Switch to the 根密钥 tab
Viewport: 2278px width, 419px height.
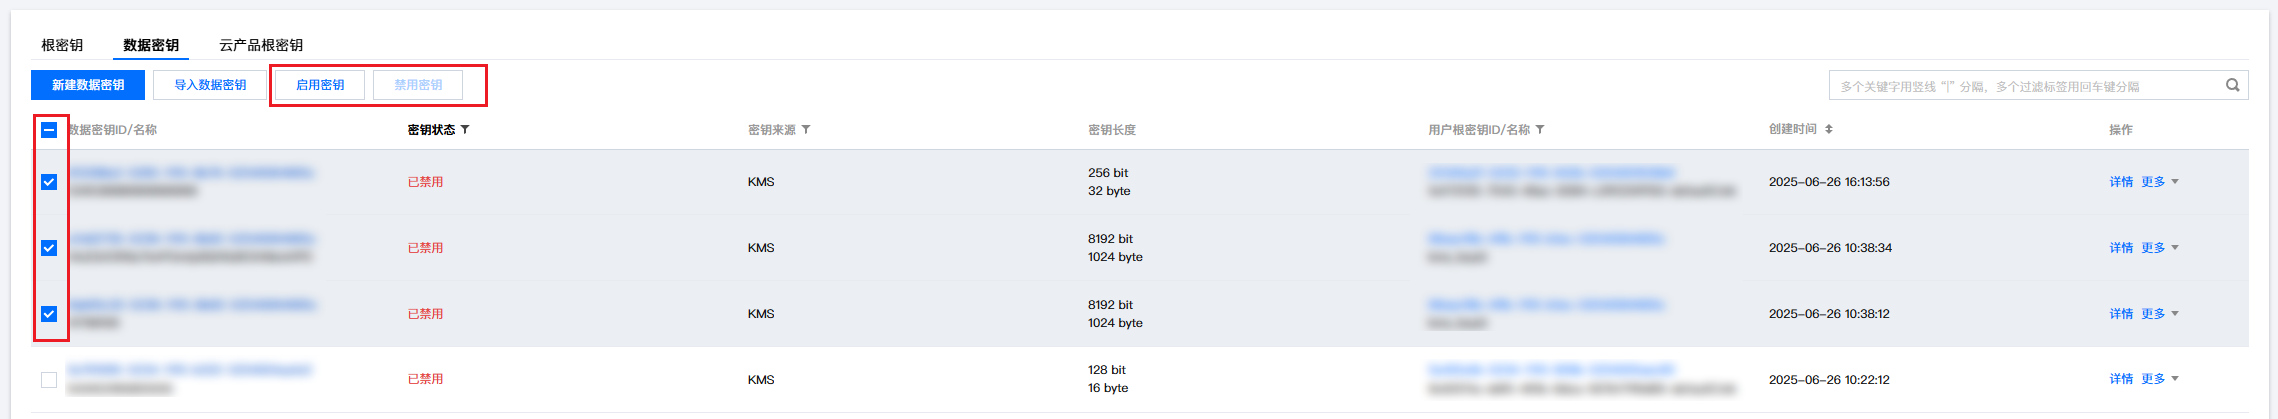[x=62, y=45]
